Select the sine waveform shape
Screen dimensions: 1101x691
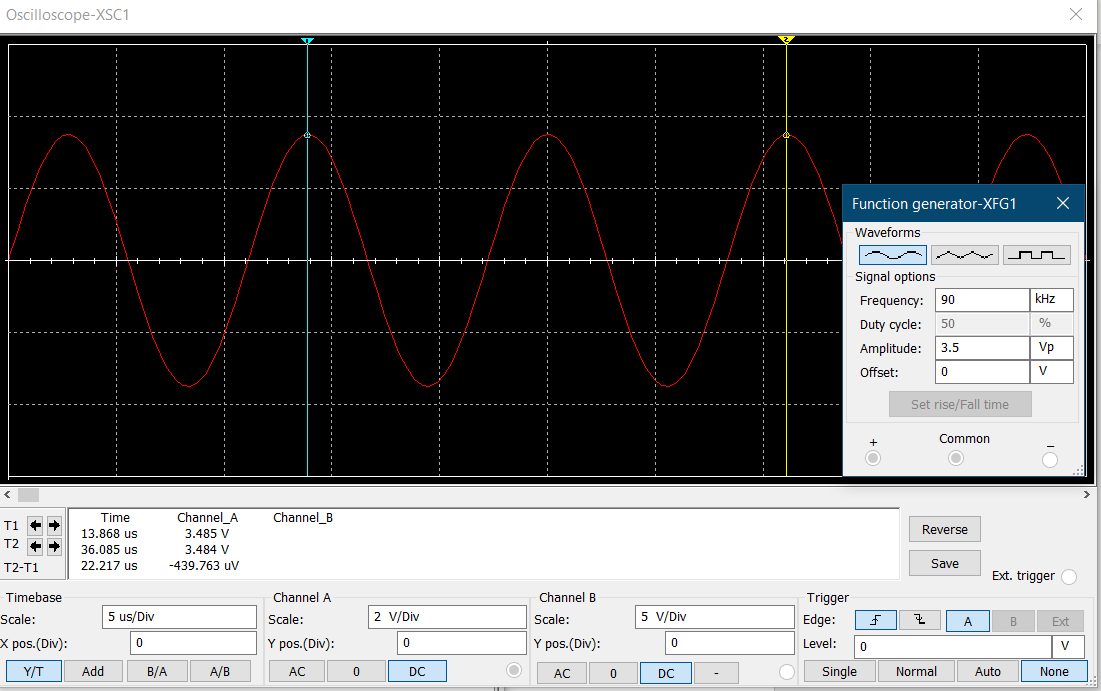coord(891,254)
